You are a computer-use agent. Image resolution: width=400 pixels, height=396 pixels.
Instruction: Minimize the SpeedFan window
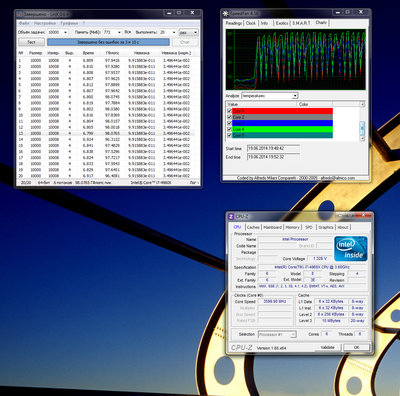[338, 12]
